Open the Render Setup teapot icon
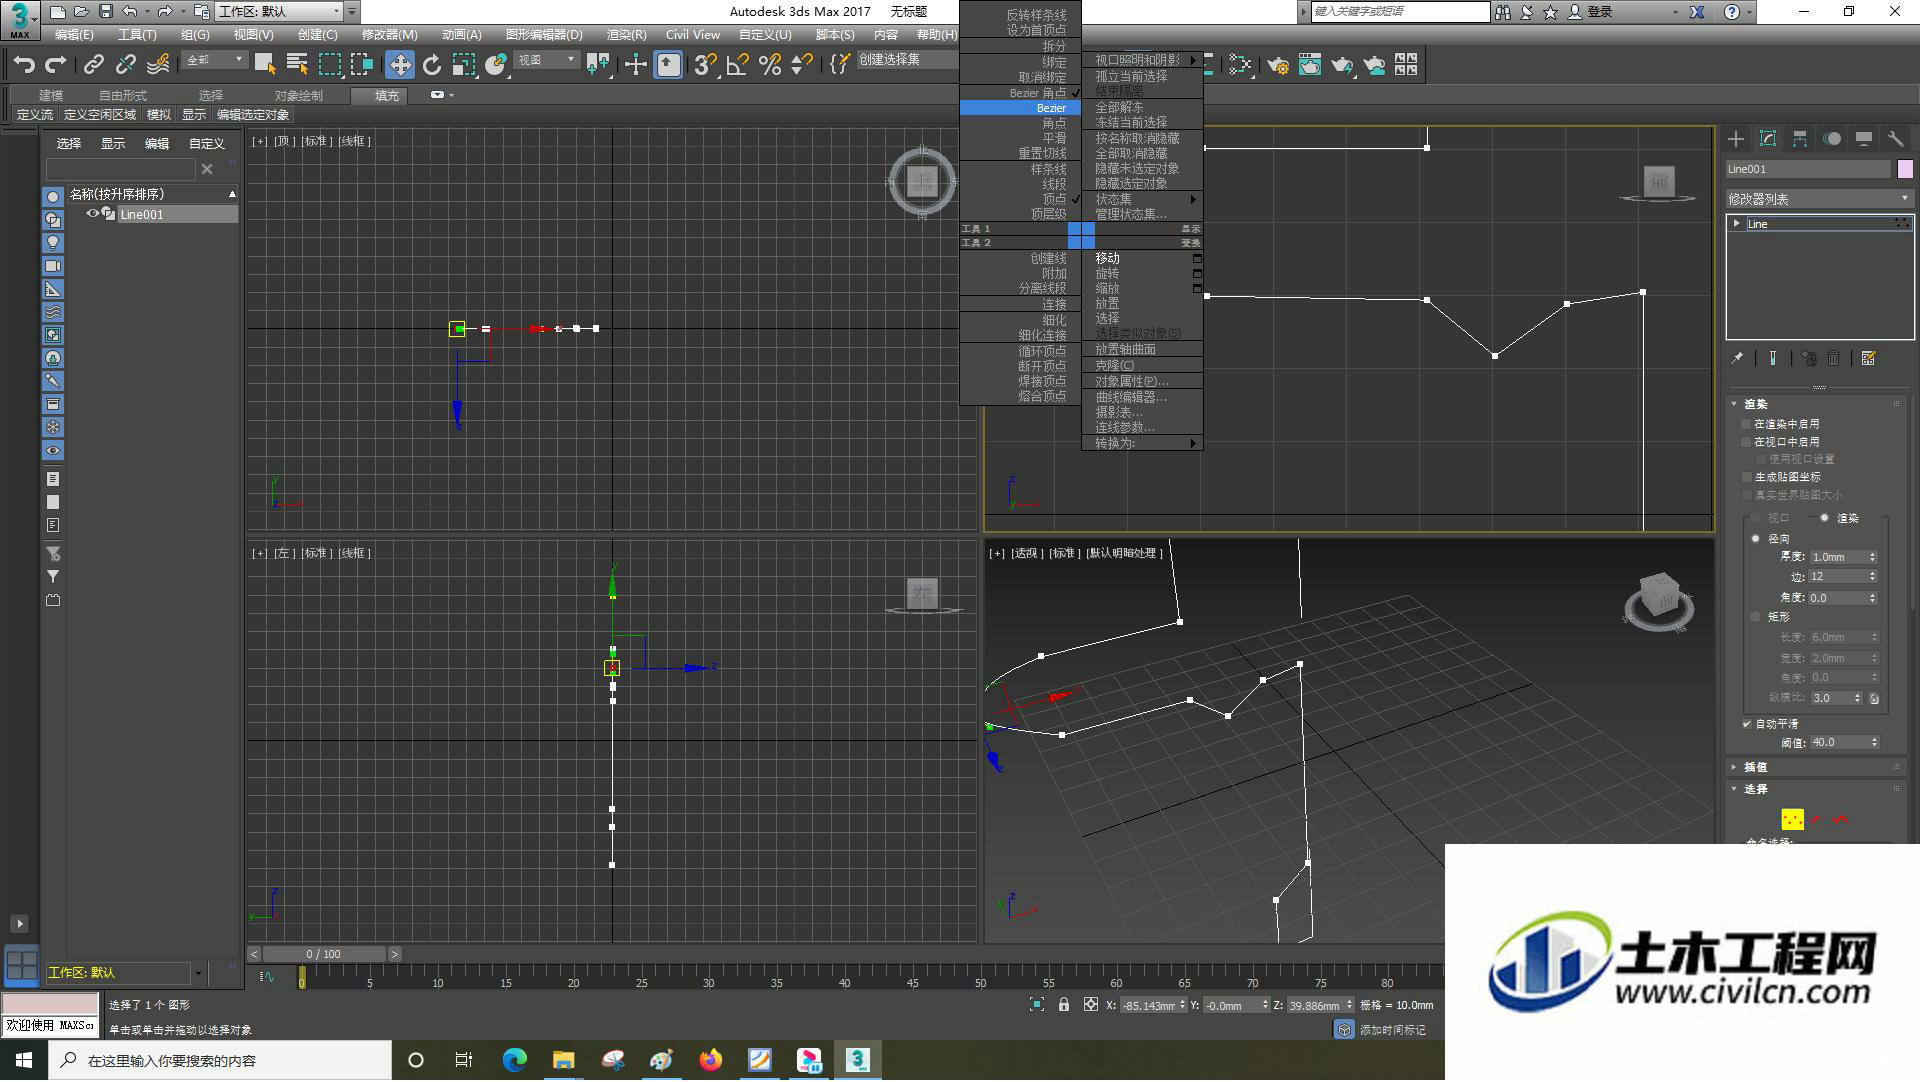The height and width of the screenshot is (1082, 1920). tap(1278, 65)
